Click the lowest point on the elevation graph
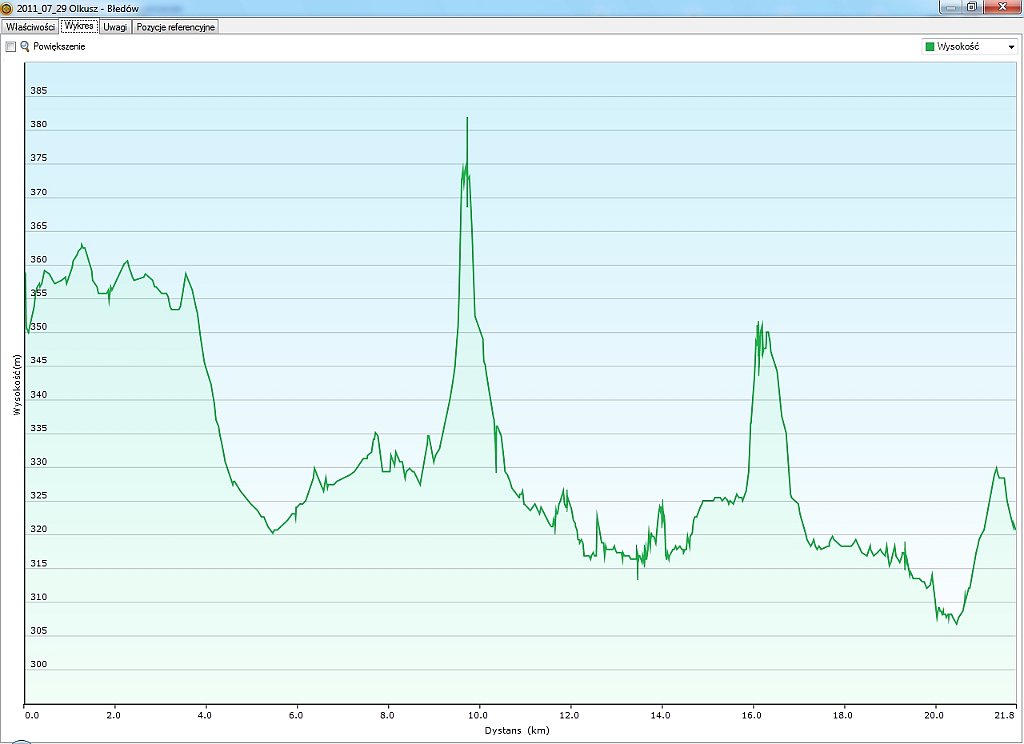 (x=956, y=624)
